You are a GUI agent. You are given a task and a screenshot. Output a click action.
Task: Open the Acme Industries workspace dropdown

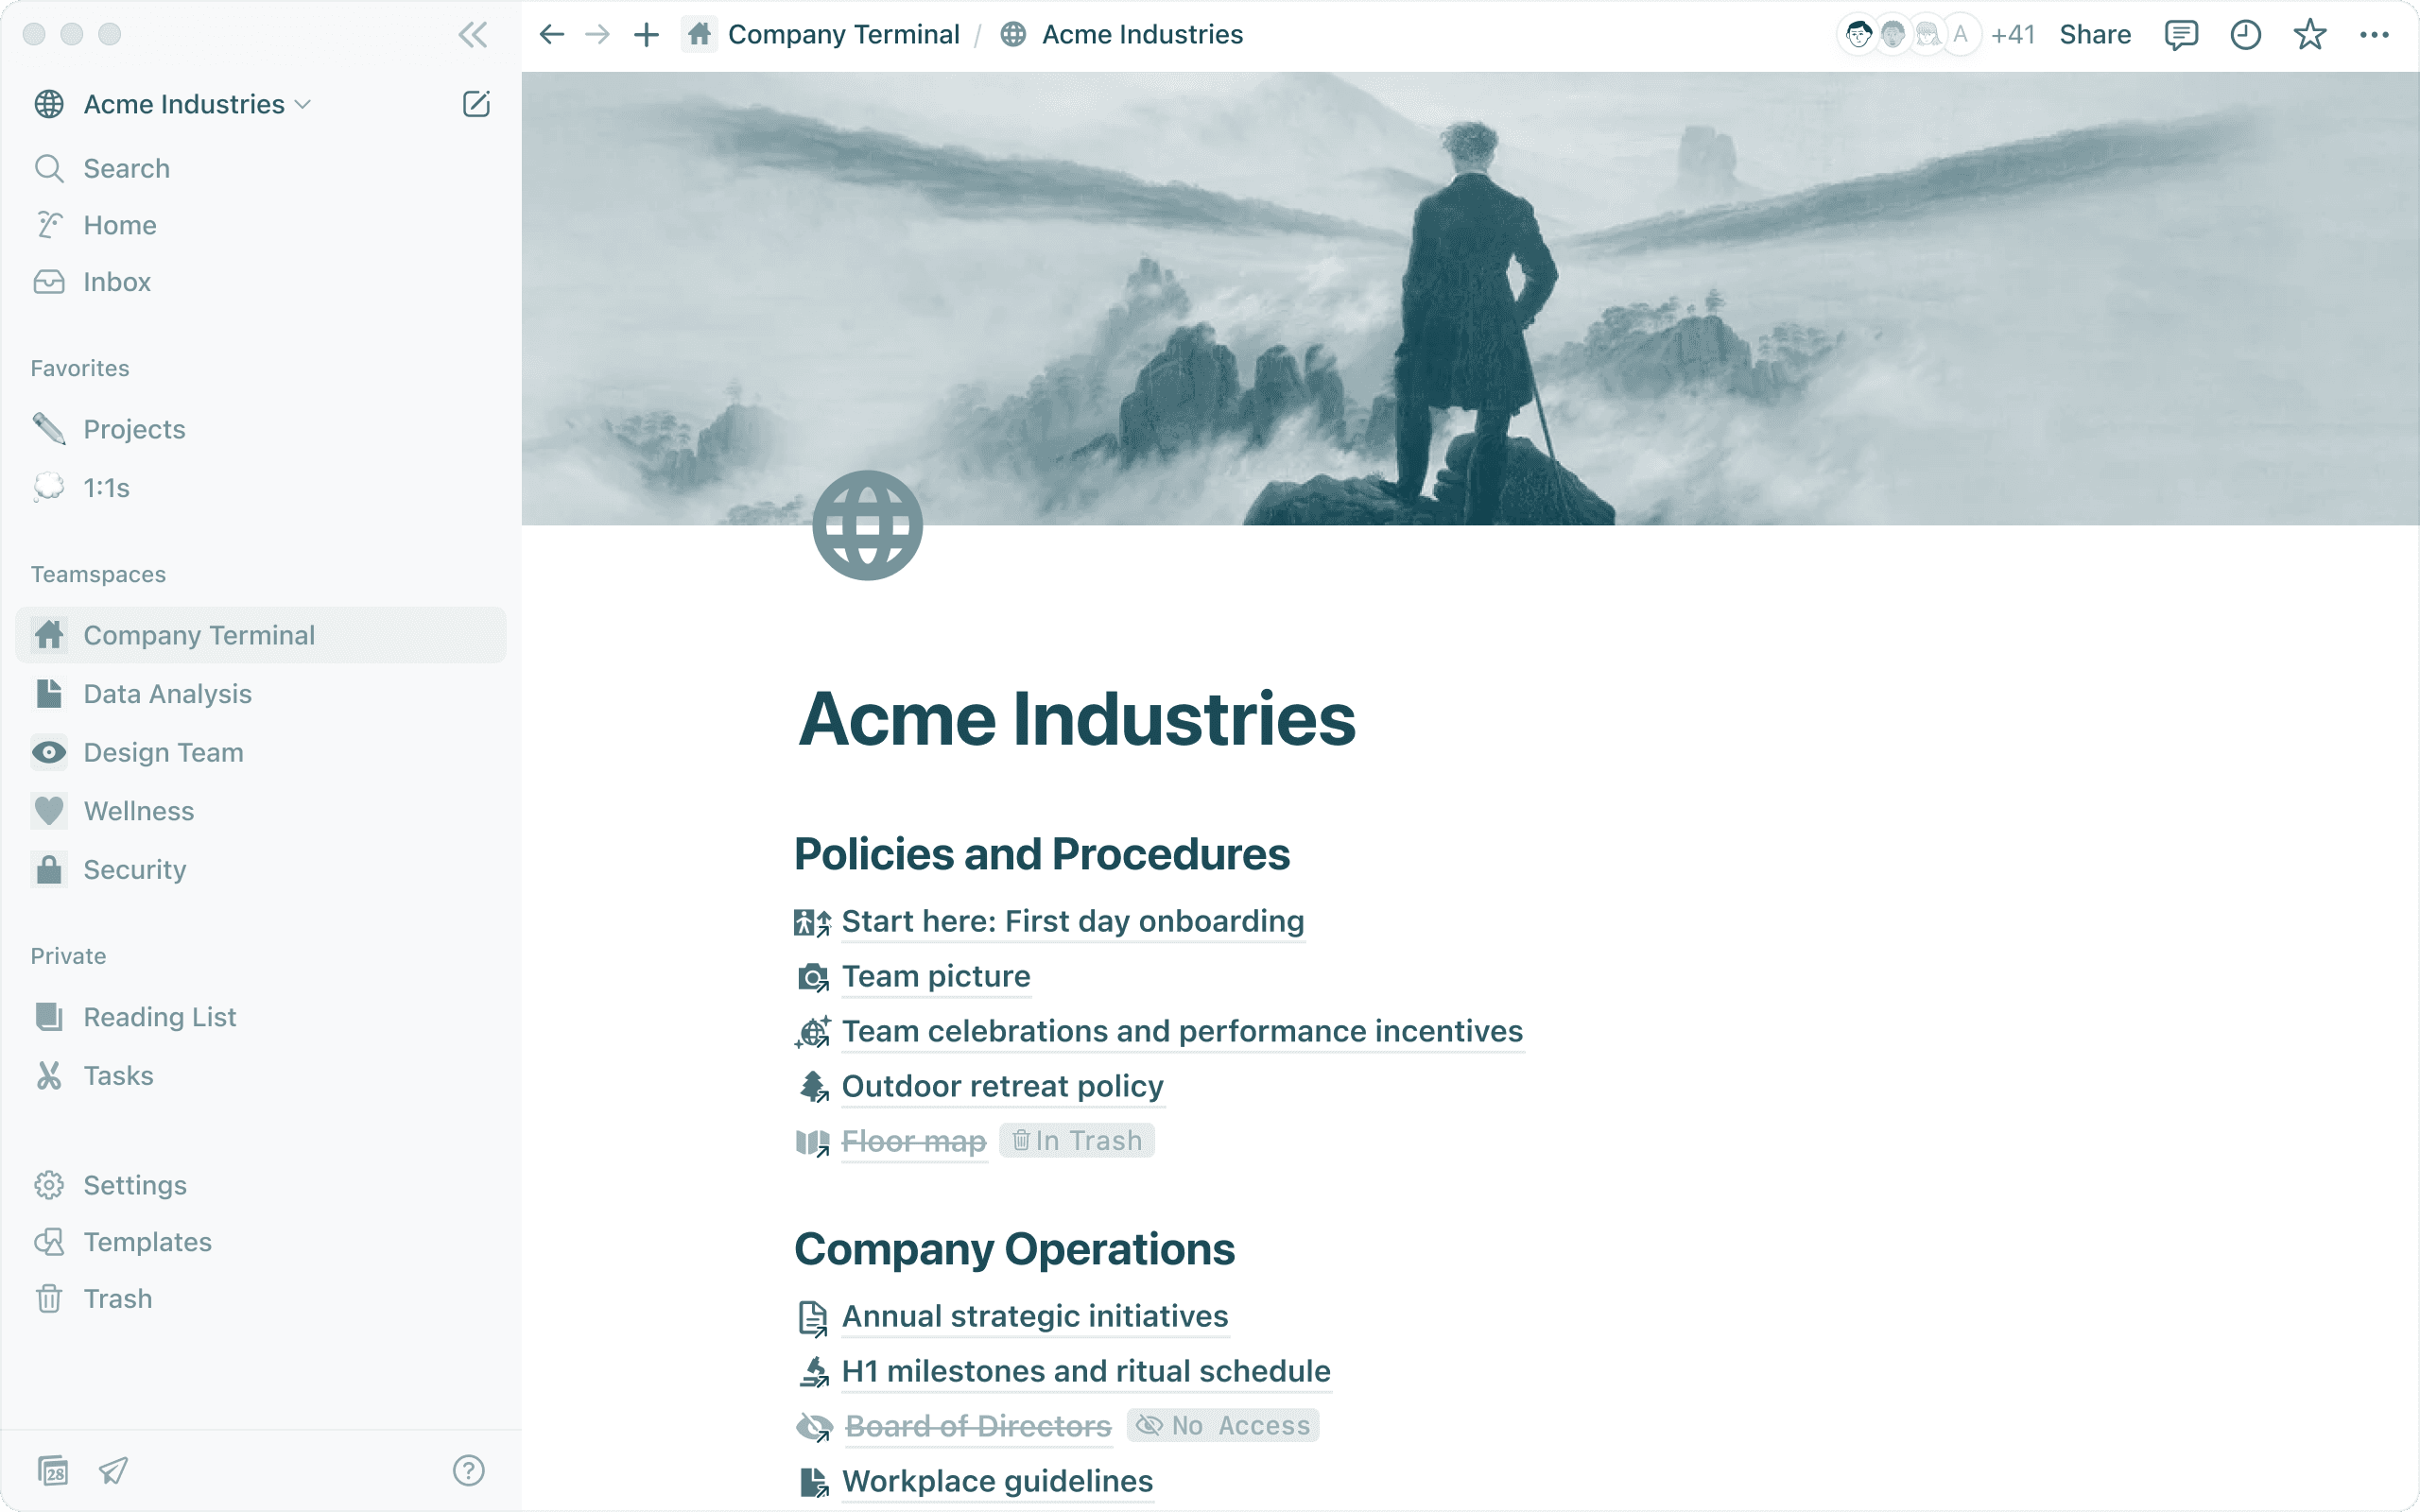click(x=182, y=103)
